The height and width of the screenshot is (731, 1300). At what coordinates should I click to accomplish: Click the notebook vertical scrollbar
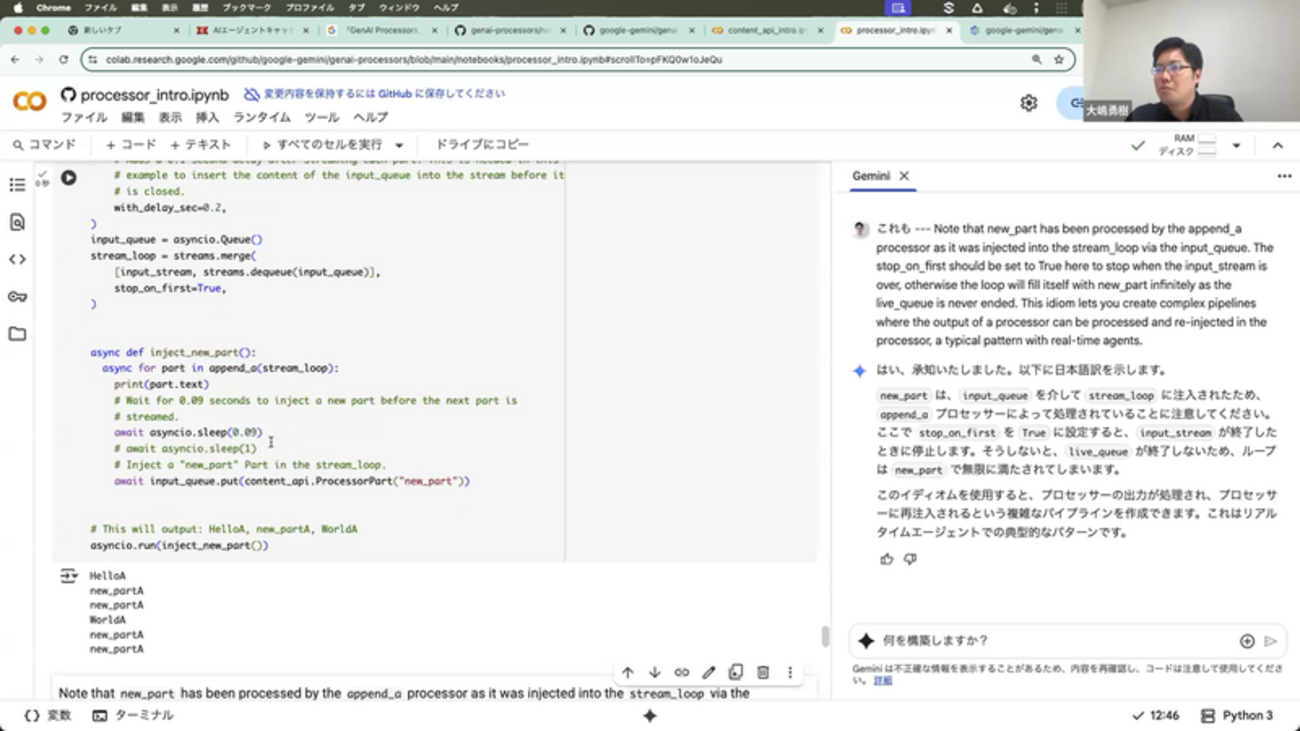point(825,636)
